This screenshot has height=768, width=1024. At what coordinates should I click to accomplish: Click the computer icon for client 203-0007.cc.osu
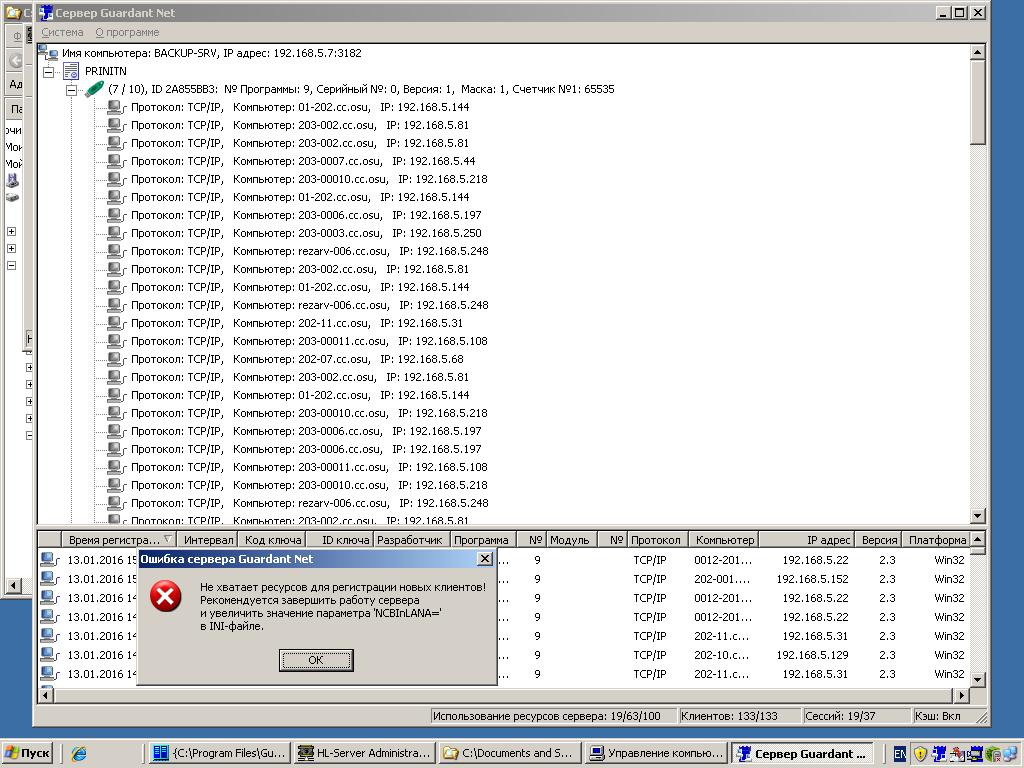tap(116, 161)
